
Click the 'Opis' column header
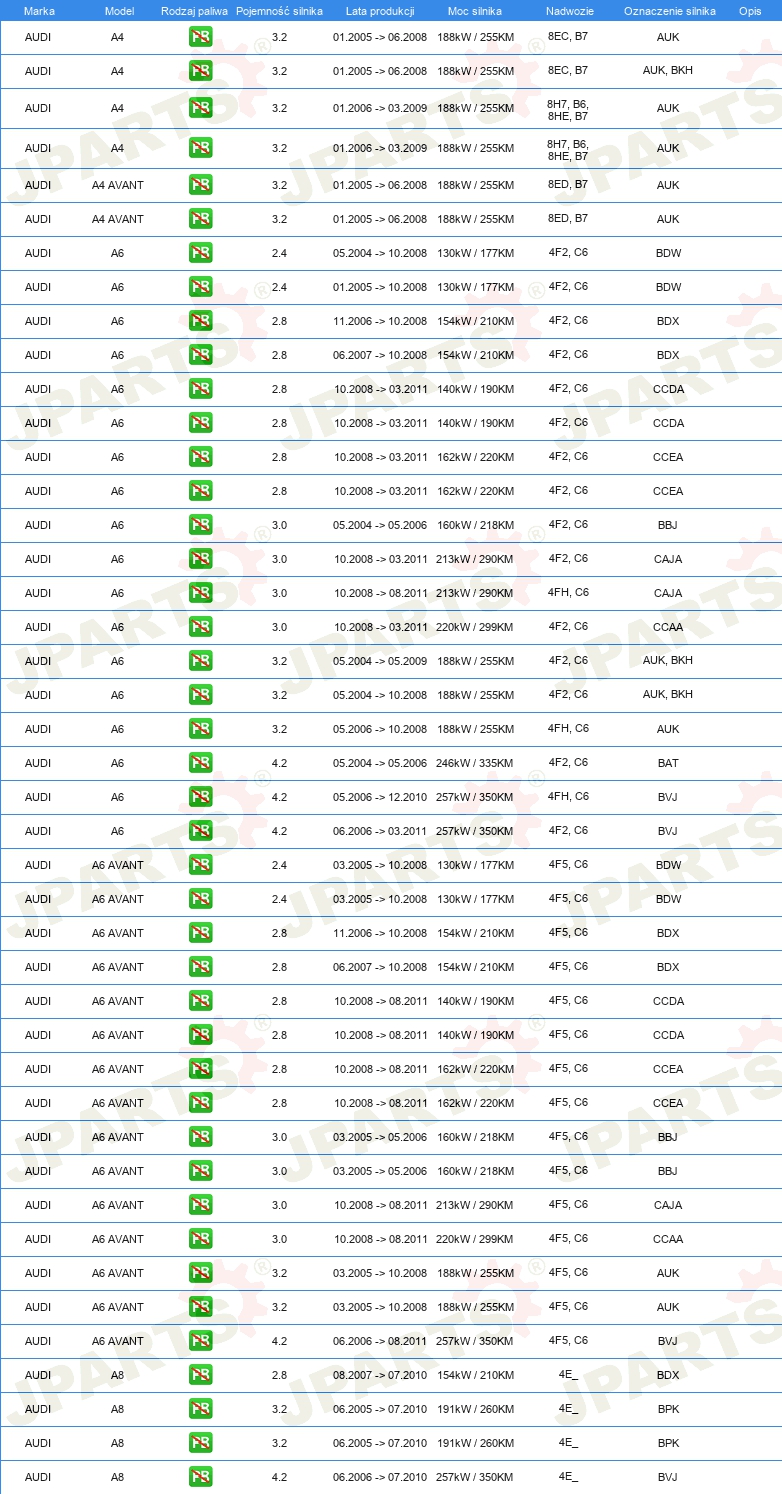pos(749,11)
